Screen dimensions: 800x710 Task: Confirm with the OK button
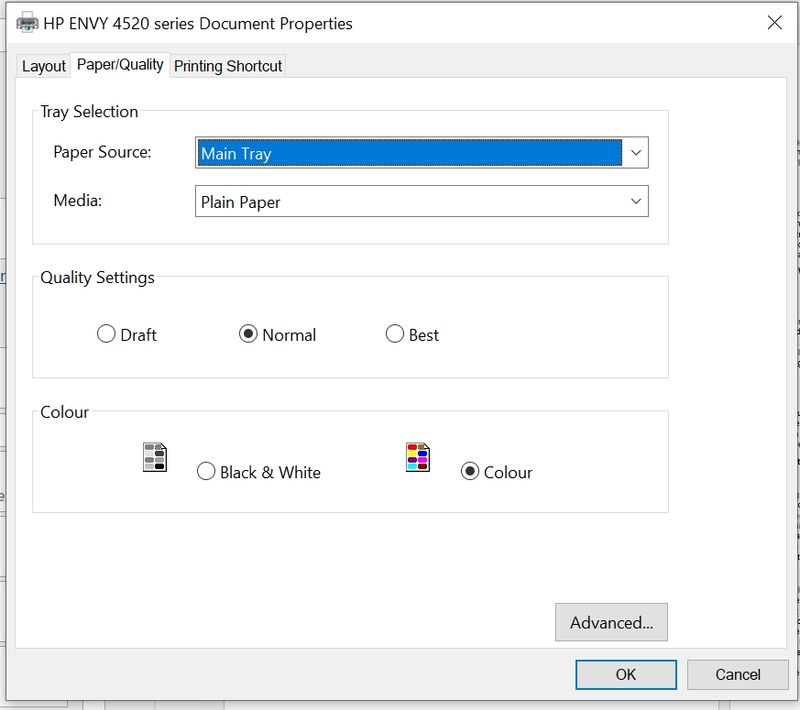[x=626, y=675]
